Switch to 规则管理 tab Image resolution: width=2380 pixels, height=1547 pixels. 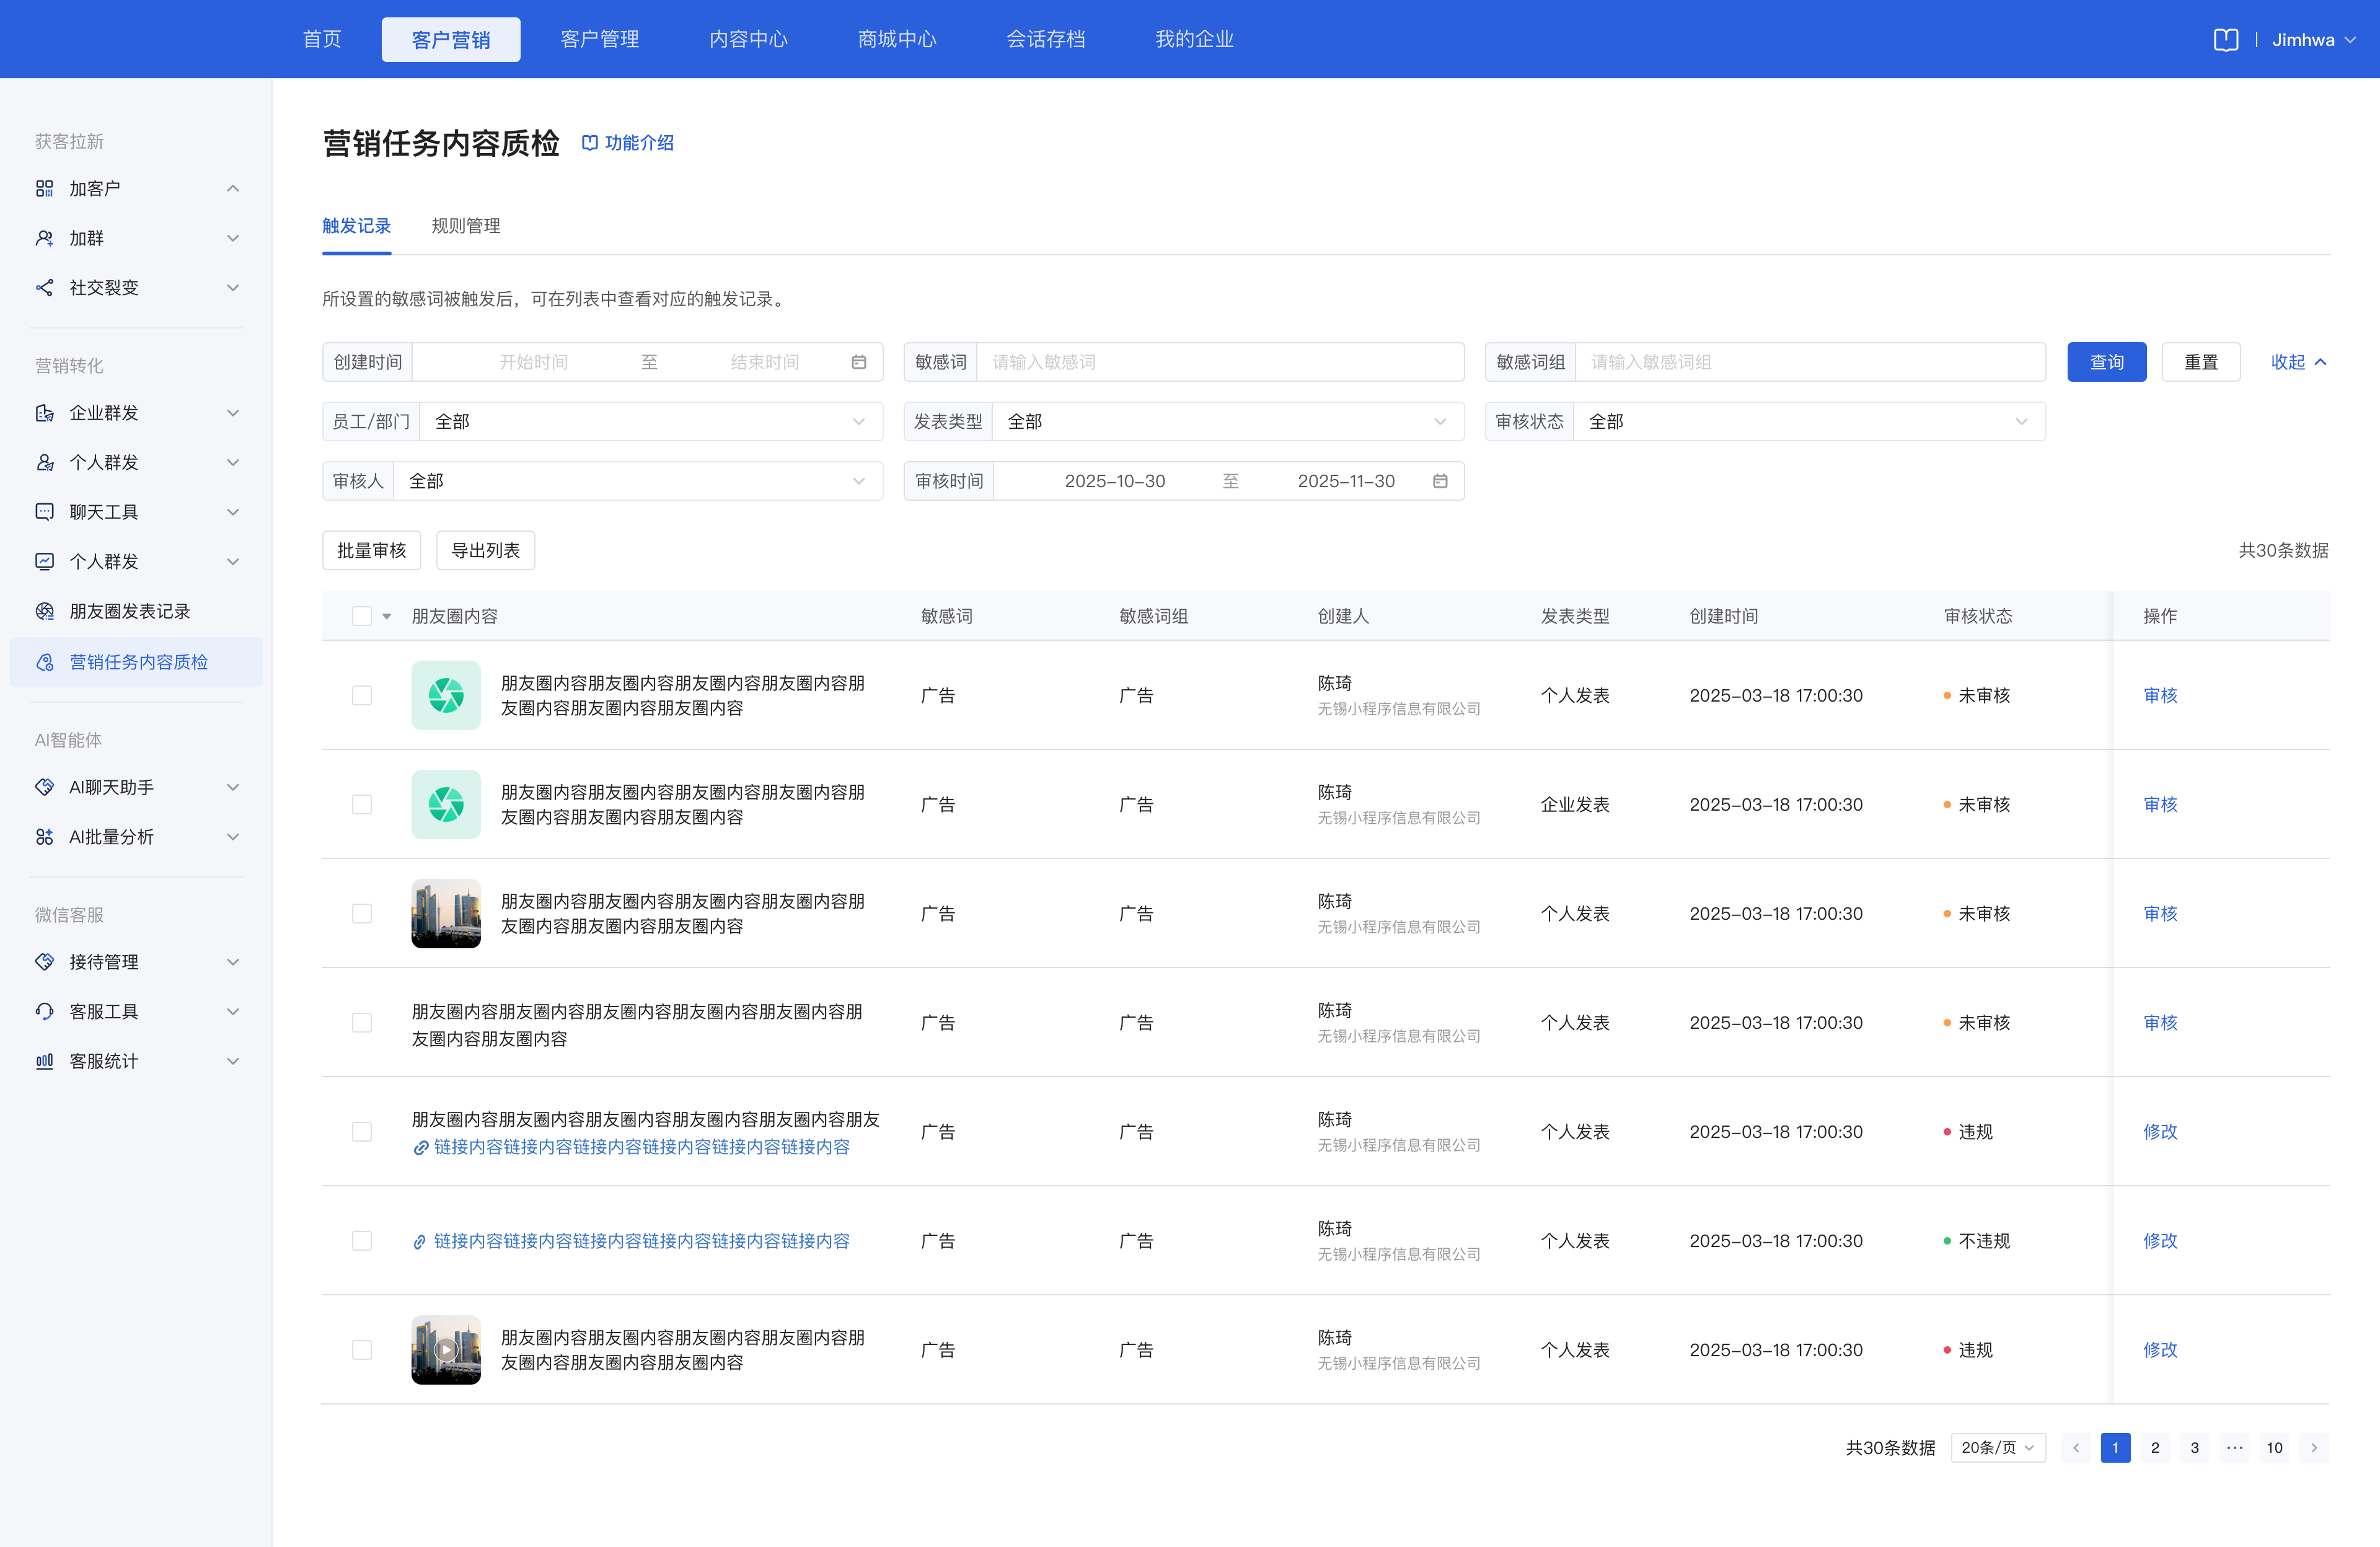[466, 226]
